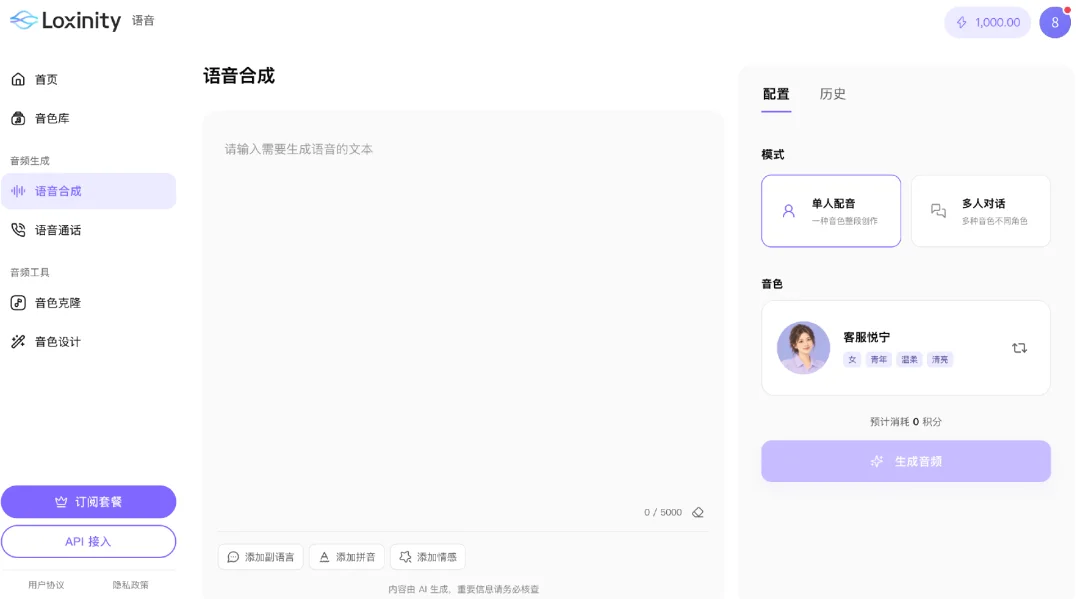
Task: Click the chat bubbles icon in 多人对话
Action: click(938, 211)
